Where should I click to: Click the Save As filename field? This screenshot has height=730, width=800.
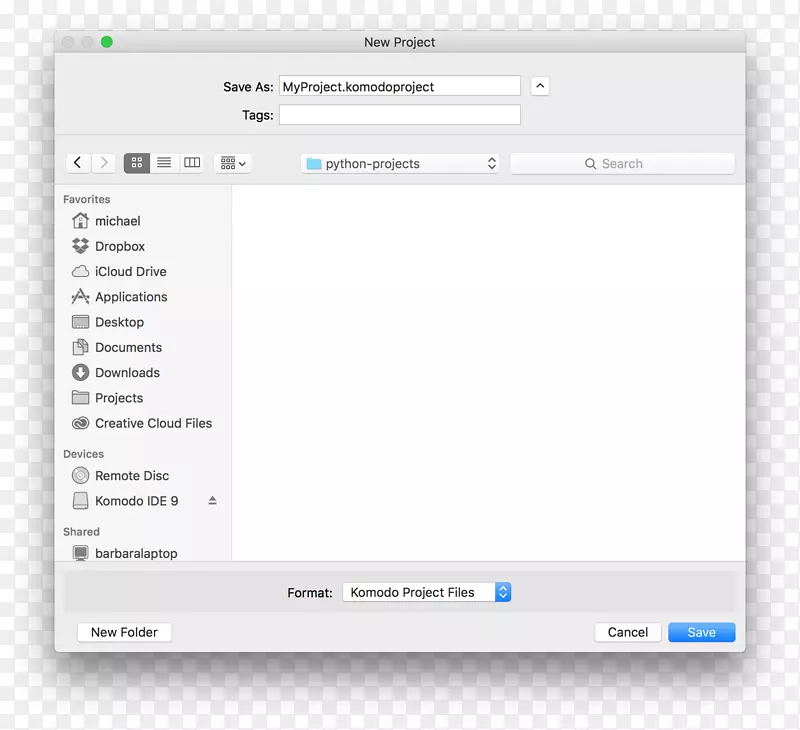[399, 86]
